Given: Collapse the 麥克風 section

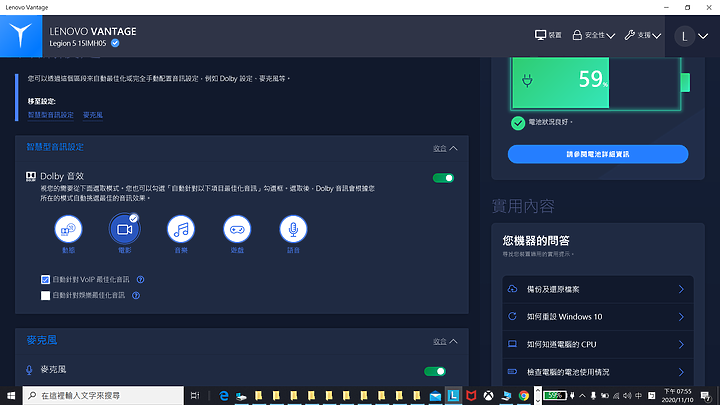Looking at the screenshot, I should tap(445, 341).
